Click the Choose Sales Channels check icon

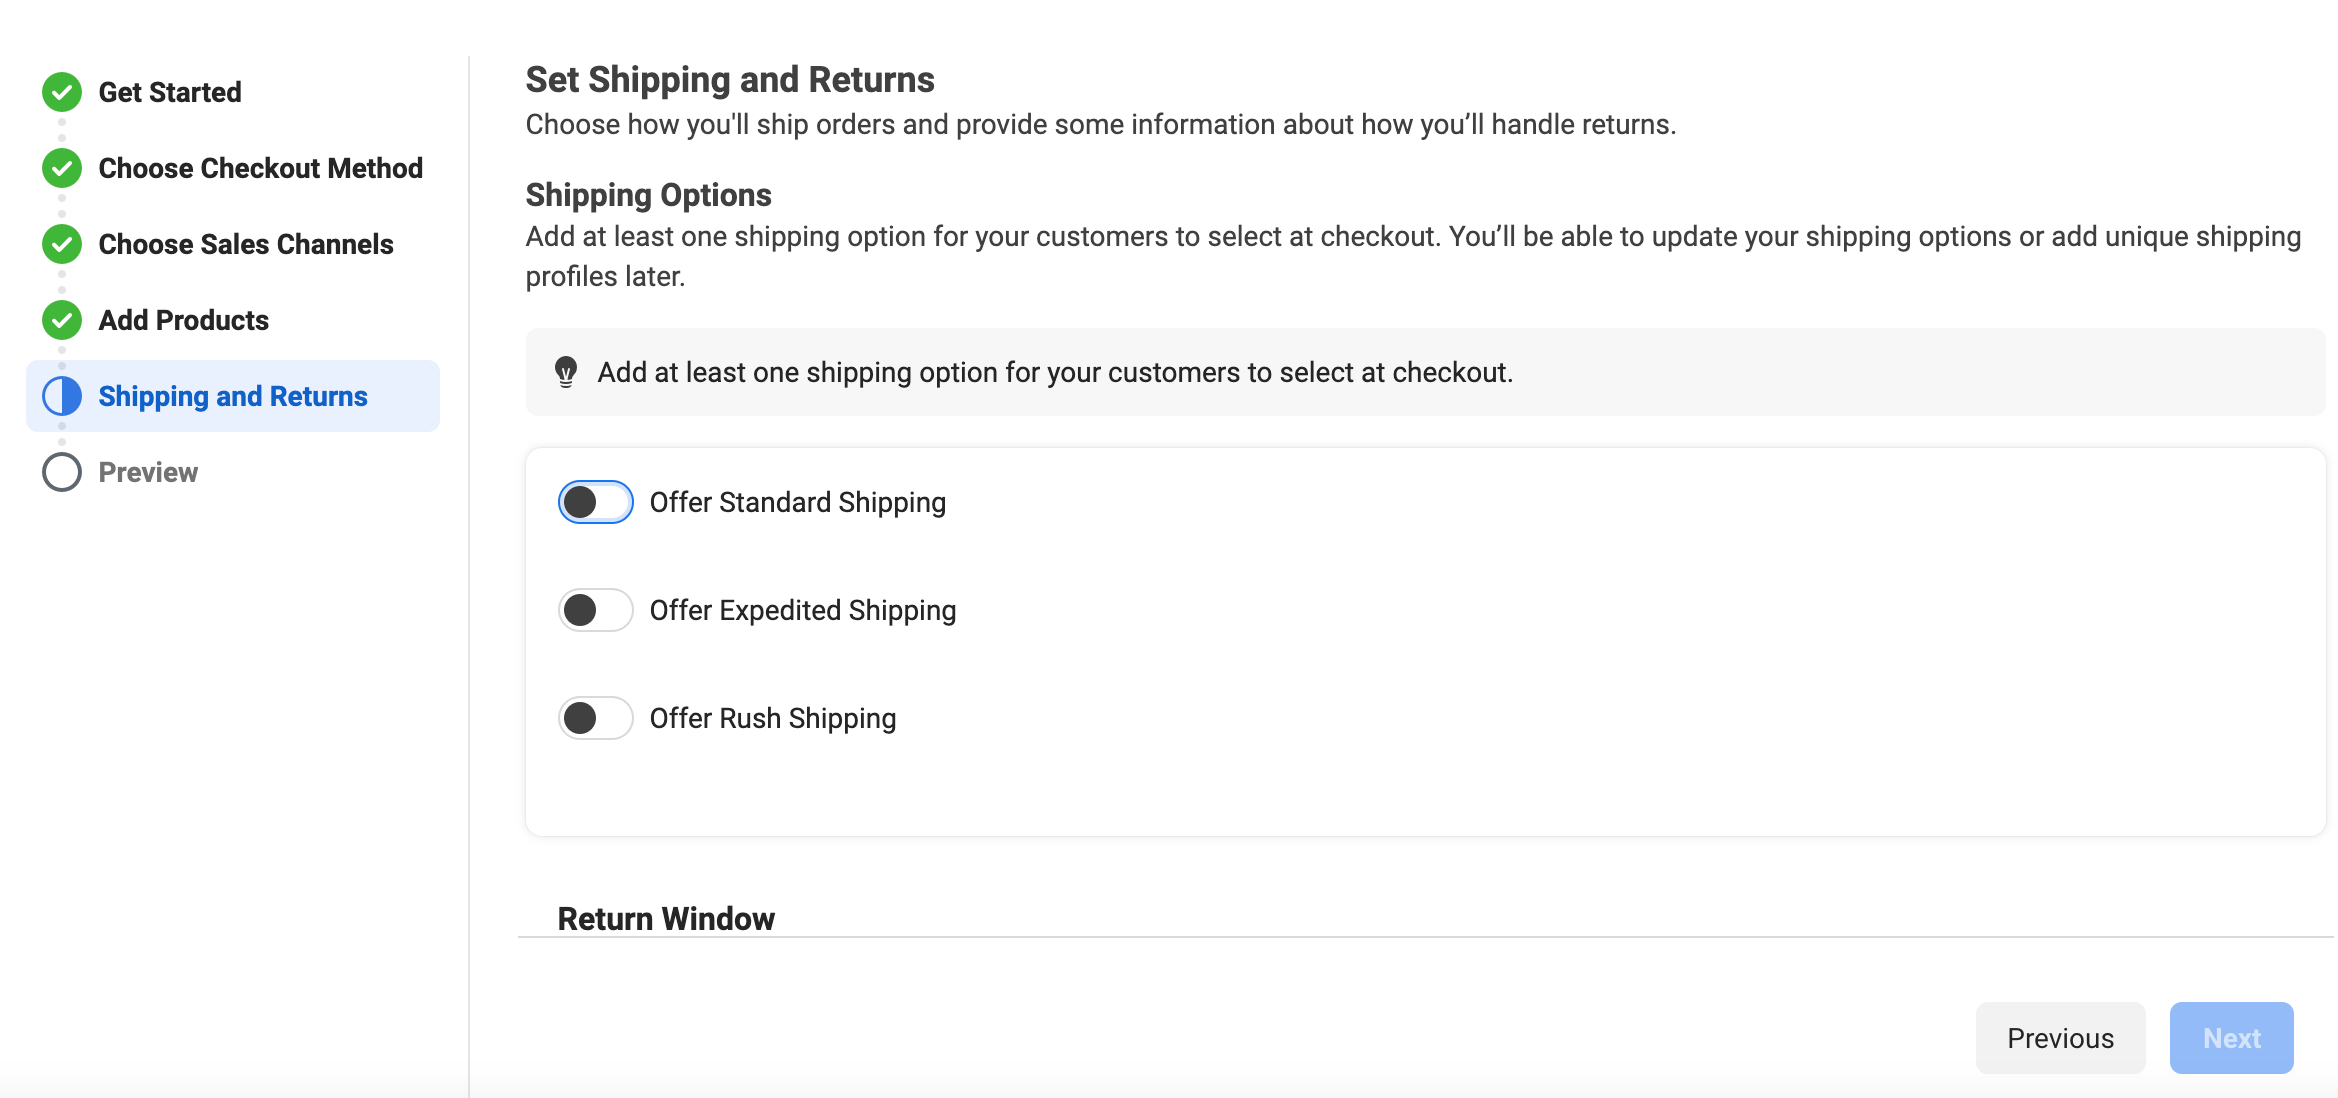[x=61, y=244]
